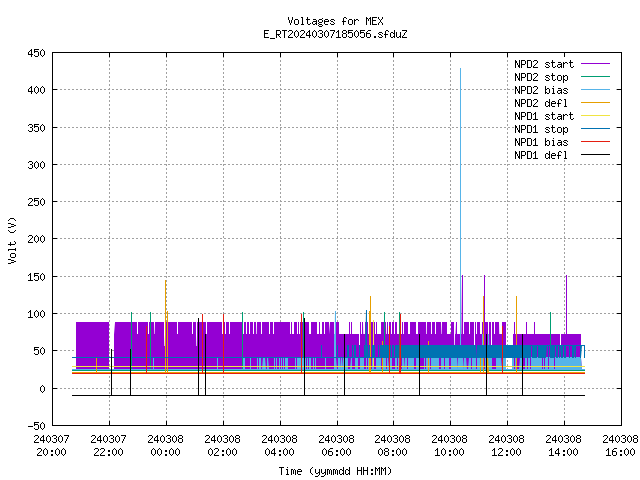This screenshot has height=480, width=640.
Task: Click the green NPD2 stop legend line
Action: pos(595,76)
